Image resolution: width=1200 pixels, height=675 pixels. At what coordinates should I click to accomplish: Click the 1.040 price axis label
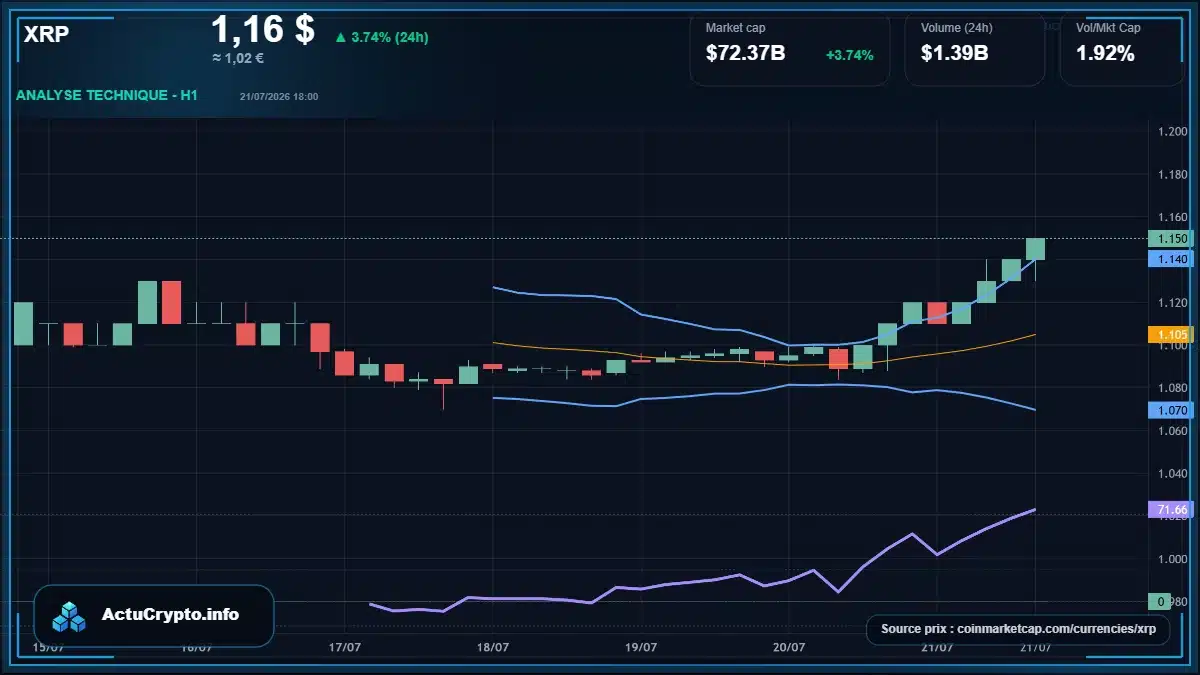click(1172, 473)
